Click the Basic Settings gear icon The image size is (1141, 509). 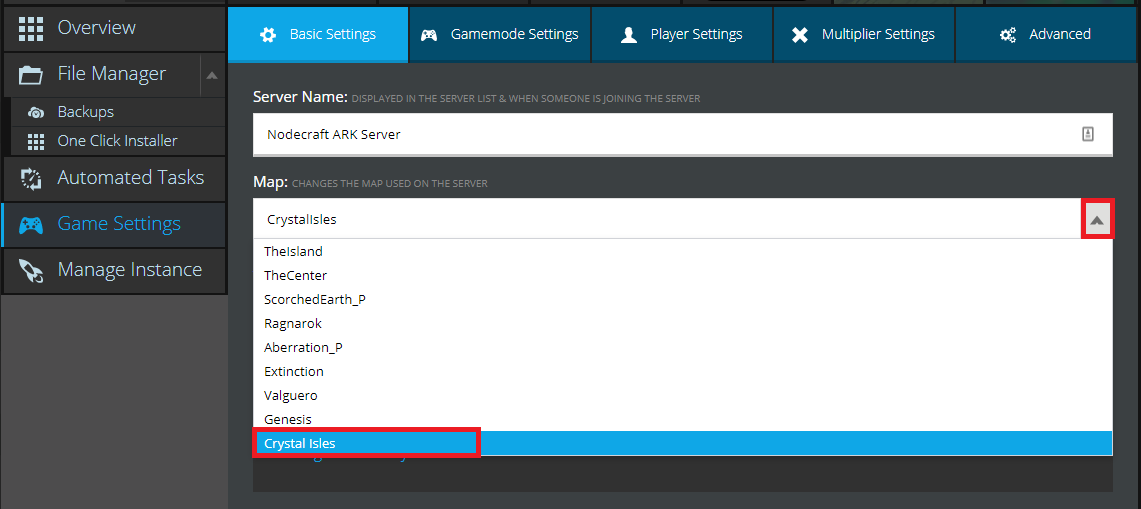pos(268,35)
